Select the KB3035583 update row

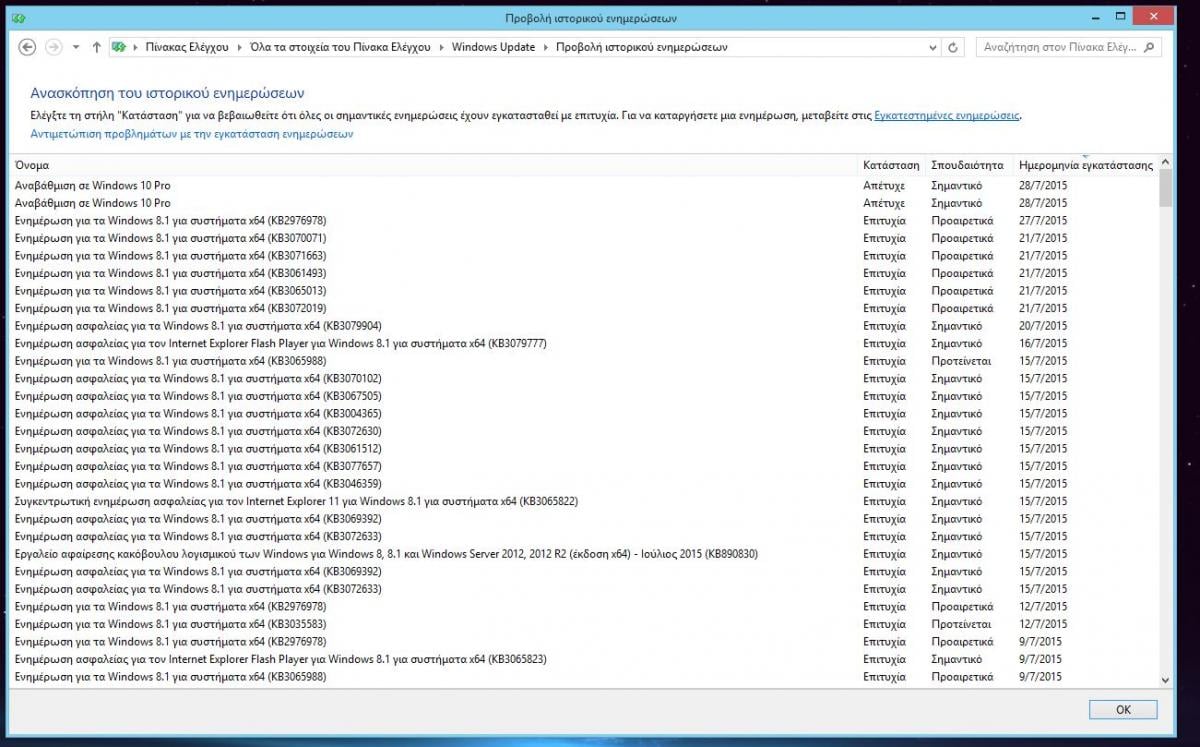tap(585, 624)
